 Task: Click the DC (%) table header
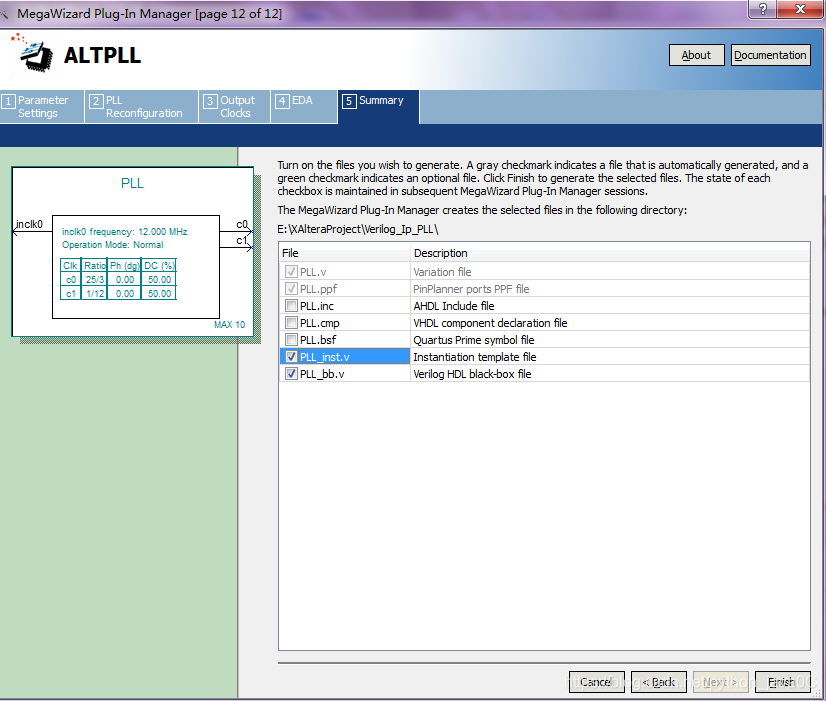(x=159, y=265)
